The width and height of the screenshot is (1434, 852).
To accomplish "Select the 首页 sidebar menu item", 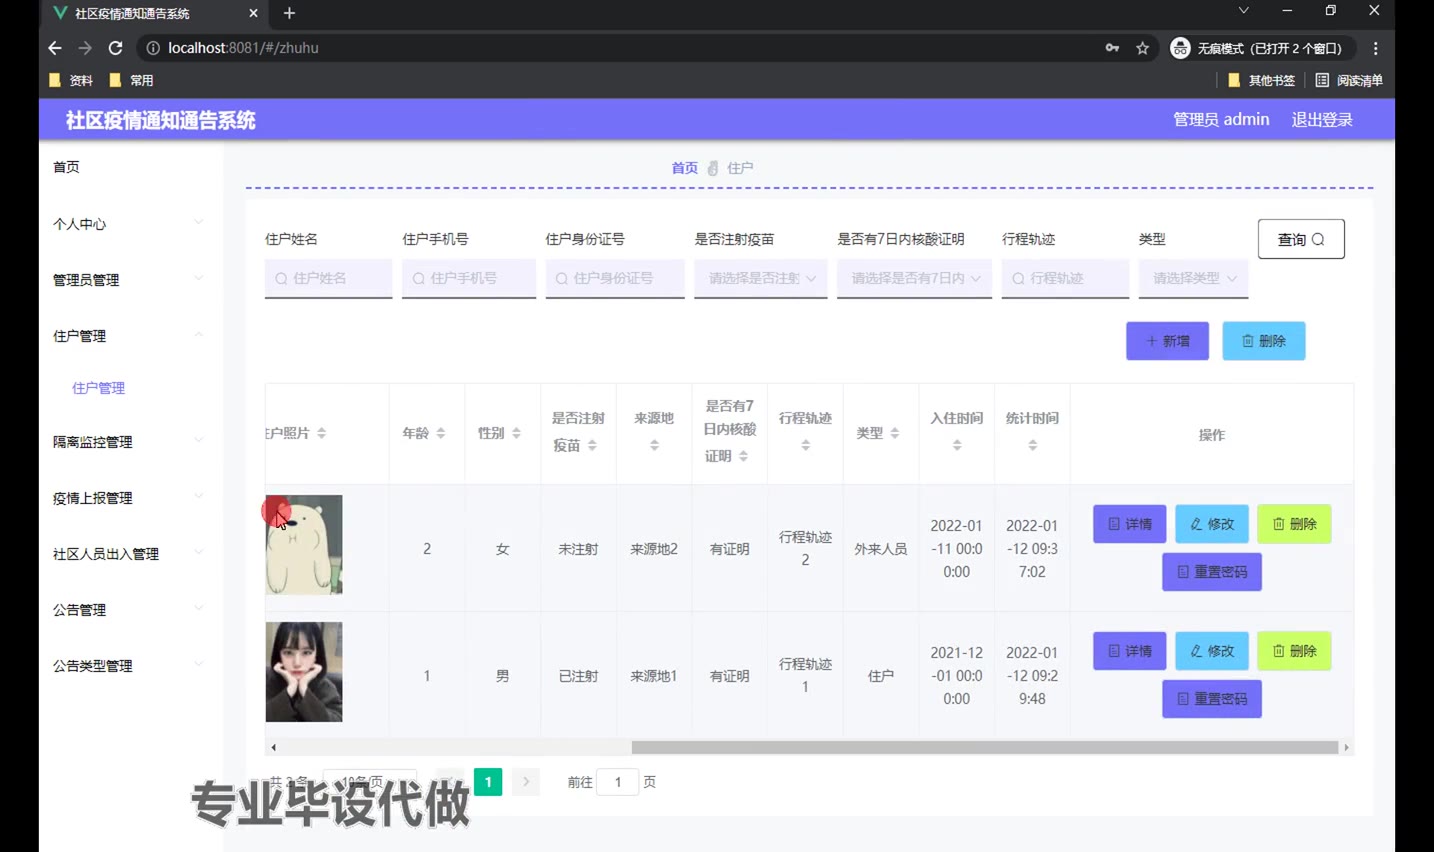I will (67, 167).
